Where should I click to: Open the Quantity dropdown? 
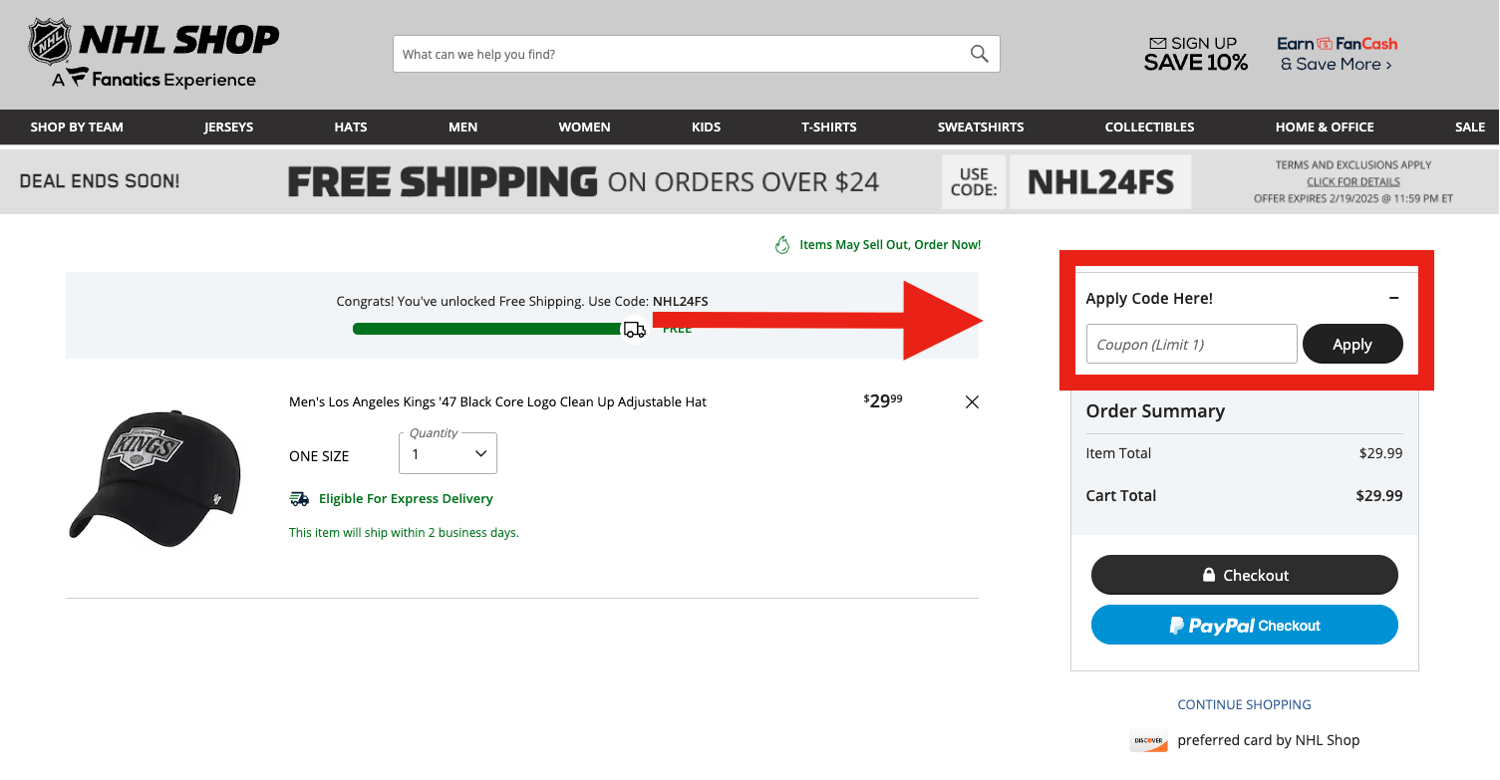coord(447,453)
